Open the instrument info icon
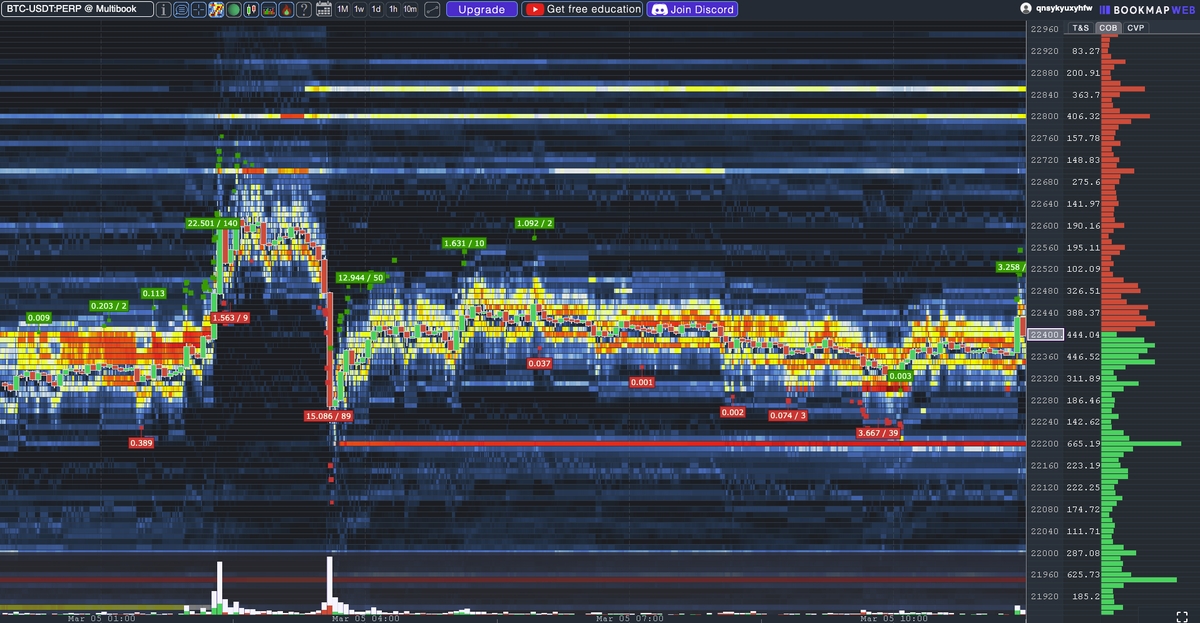 tap(163, 9)
